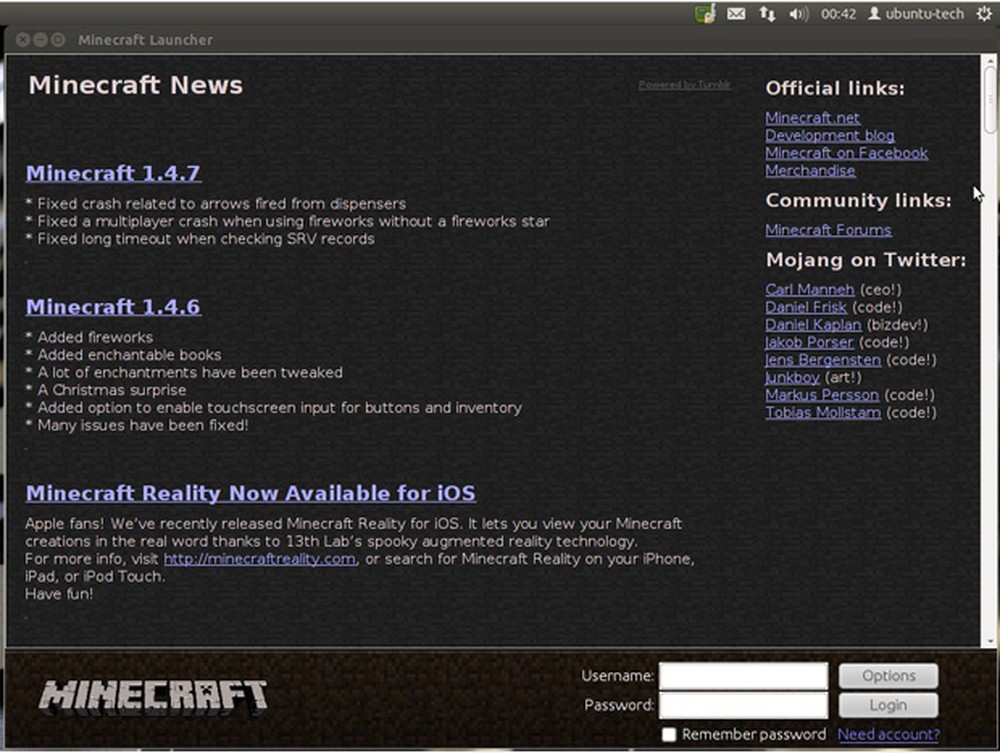The height and width of the screenshot is (753, 1000).
Task: Click the 'Added enchantable books' line
Action: 123,355
